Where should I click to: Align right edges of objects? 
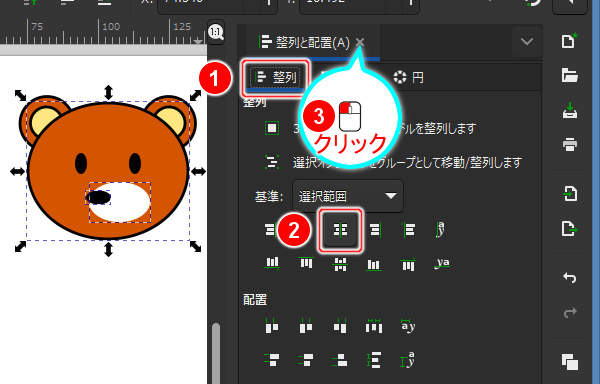coord(375,230)
